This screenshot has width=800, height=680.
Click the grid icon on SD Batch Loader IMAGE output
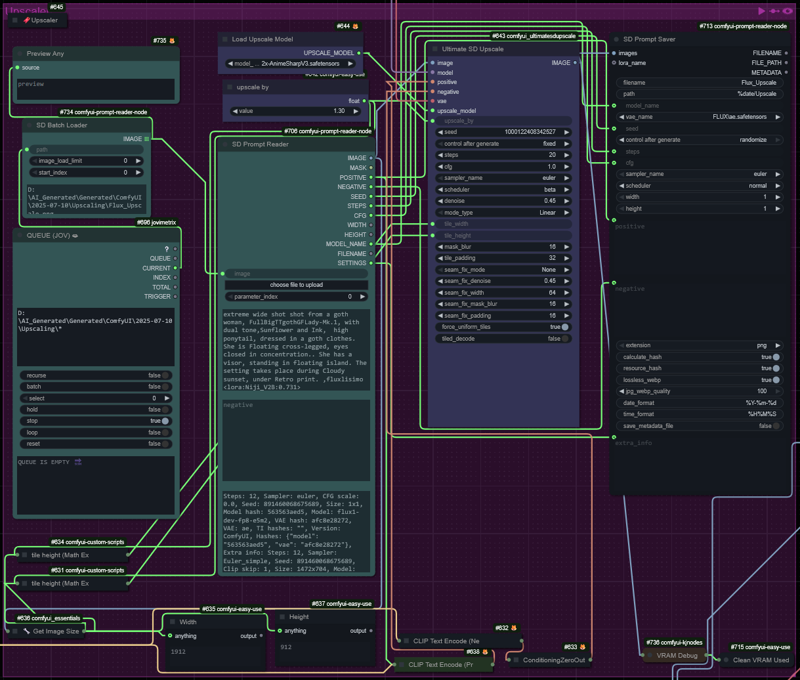[x=147, y=139]
